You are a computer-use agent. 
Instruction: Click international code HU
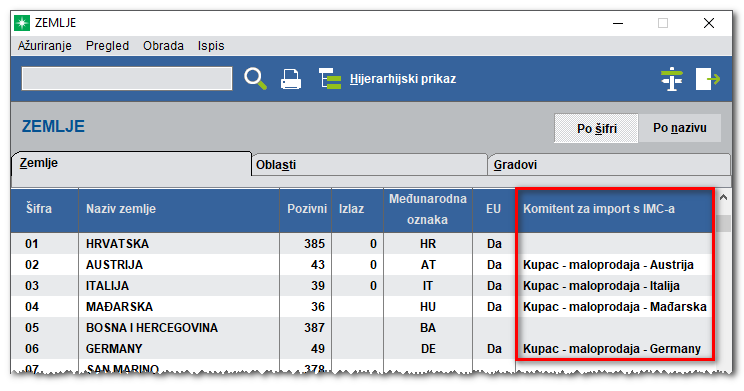click(428, 307)
